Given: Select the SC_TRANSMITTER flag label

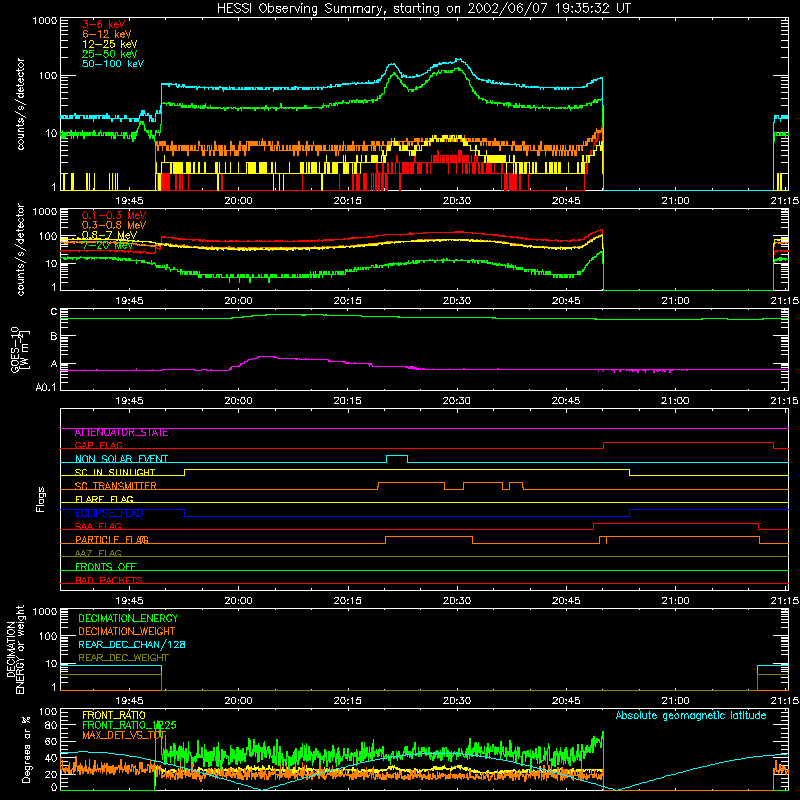Looking at the screenshot, I should [115, 486].
